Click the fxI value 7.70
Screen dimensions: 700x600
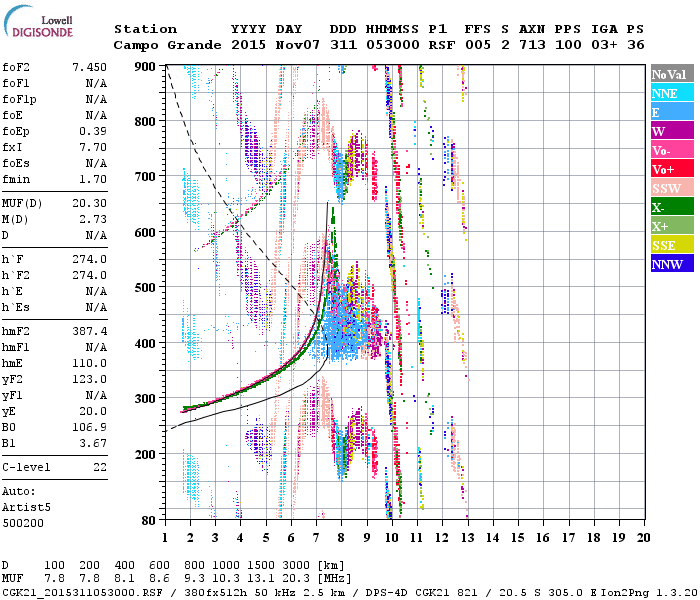click(93, 147)
